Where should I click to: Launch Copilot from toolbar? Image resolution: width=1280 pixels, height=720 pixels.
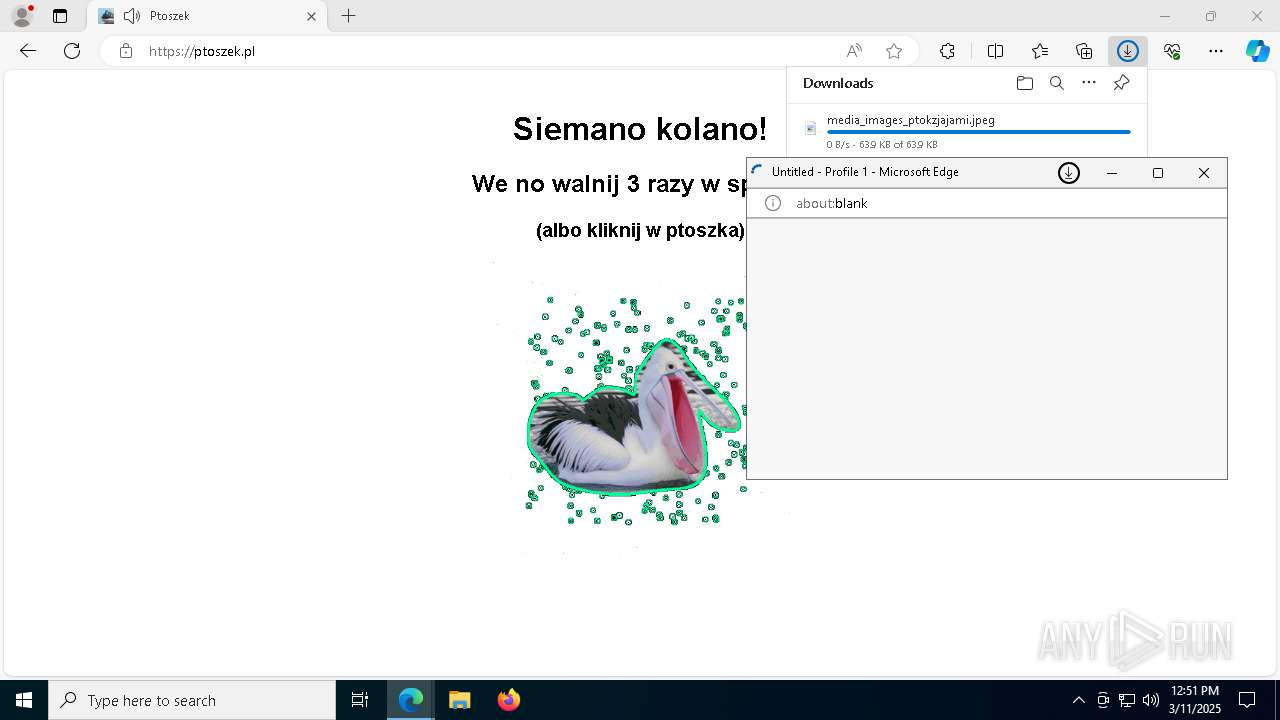(x=1258, y=51)
